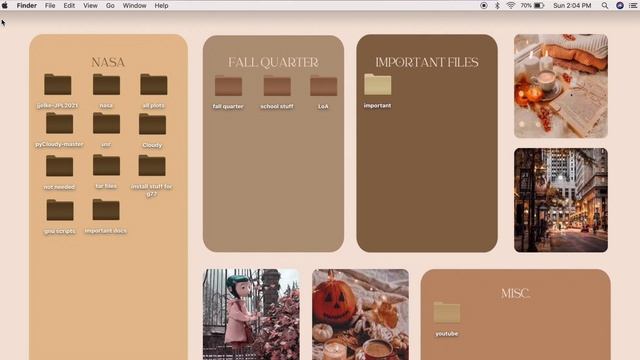Open the View menu
This screenshot has height=360, width=640.
click(x=90, y=5)
